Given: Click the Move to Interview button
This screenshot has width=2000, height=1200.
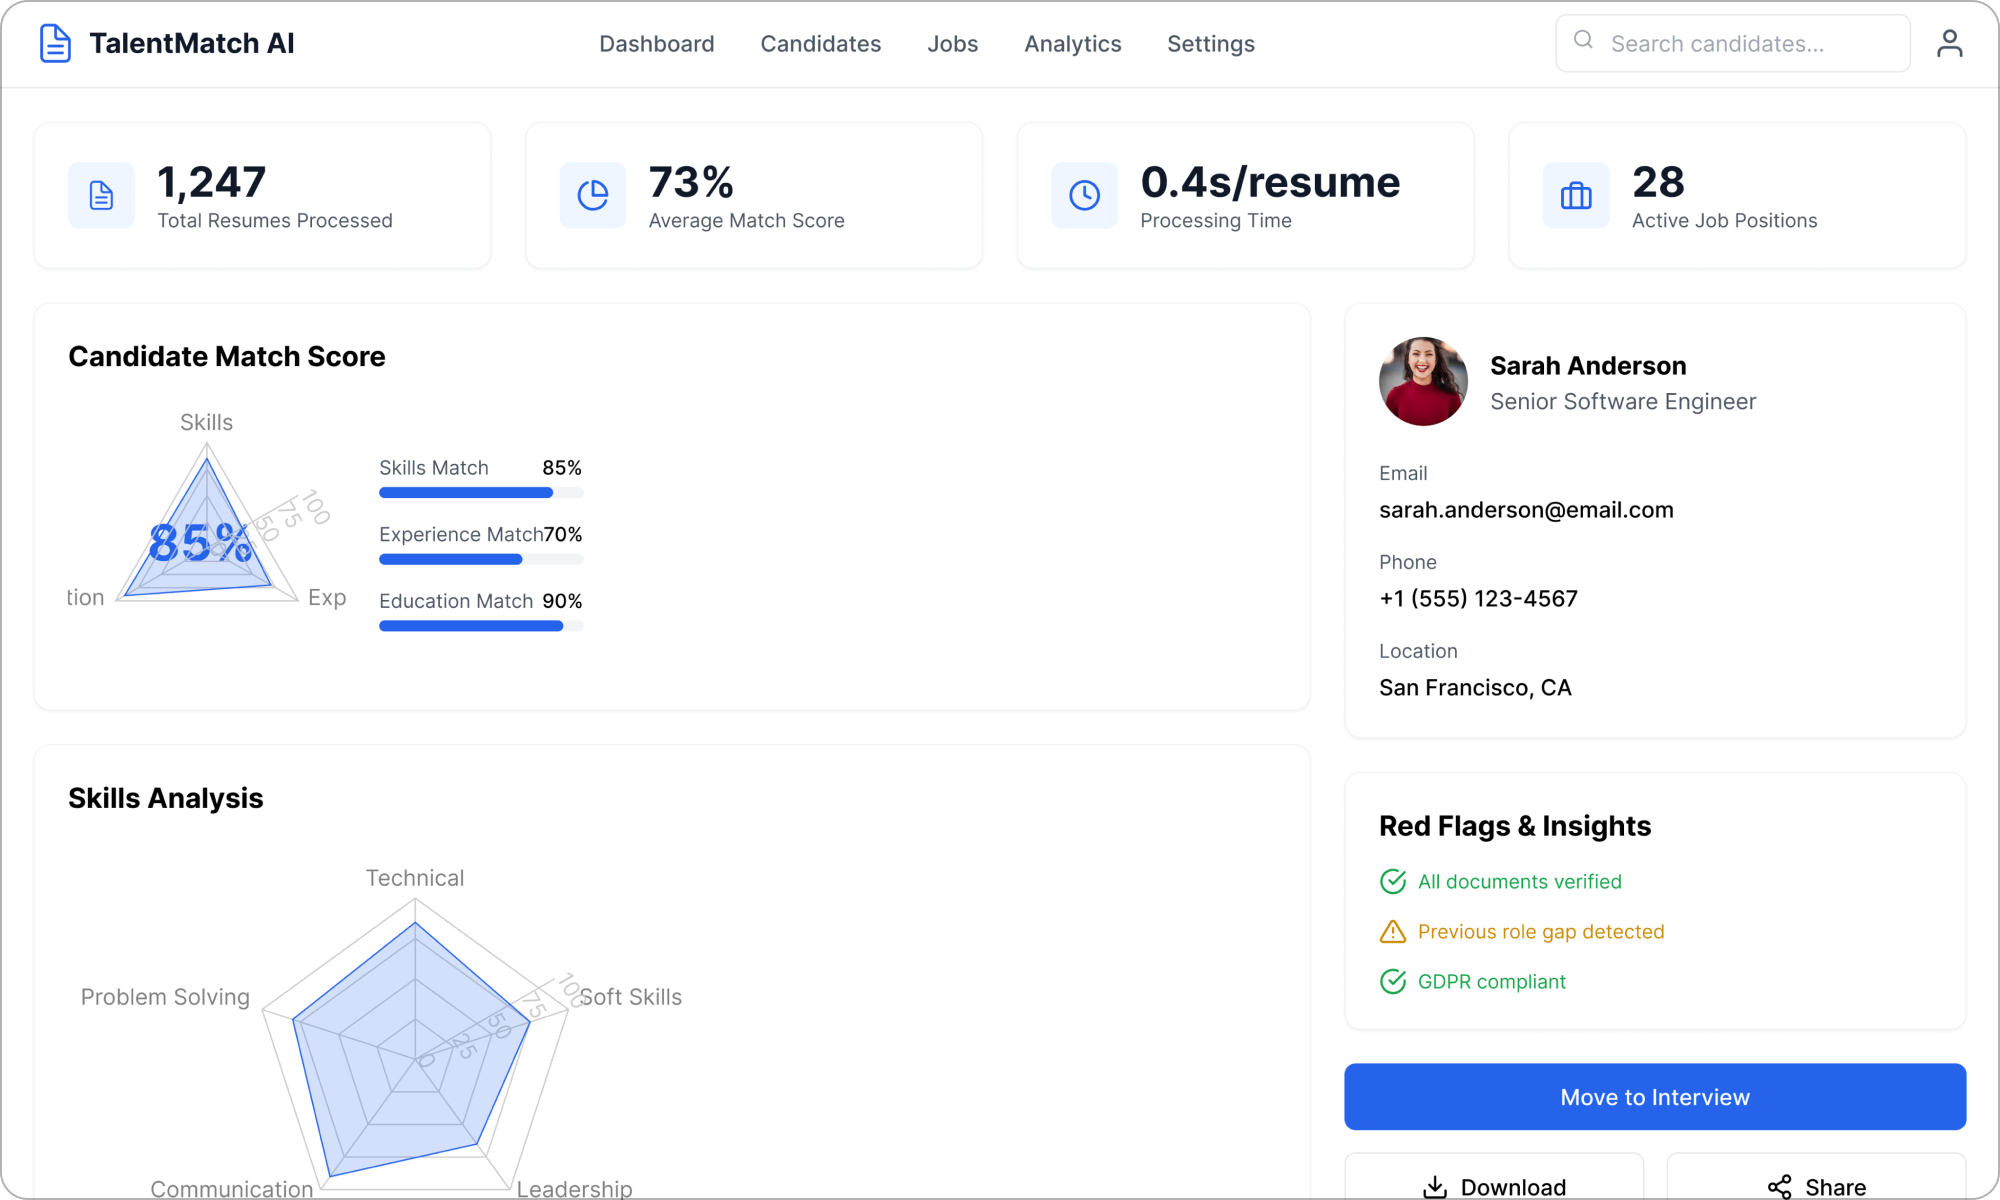Looking at the screenshot, I should point(1654,1096).
